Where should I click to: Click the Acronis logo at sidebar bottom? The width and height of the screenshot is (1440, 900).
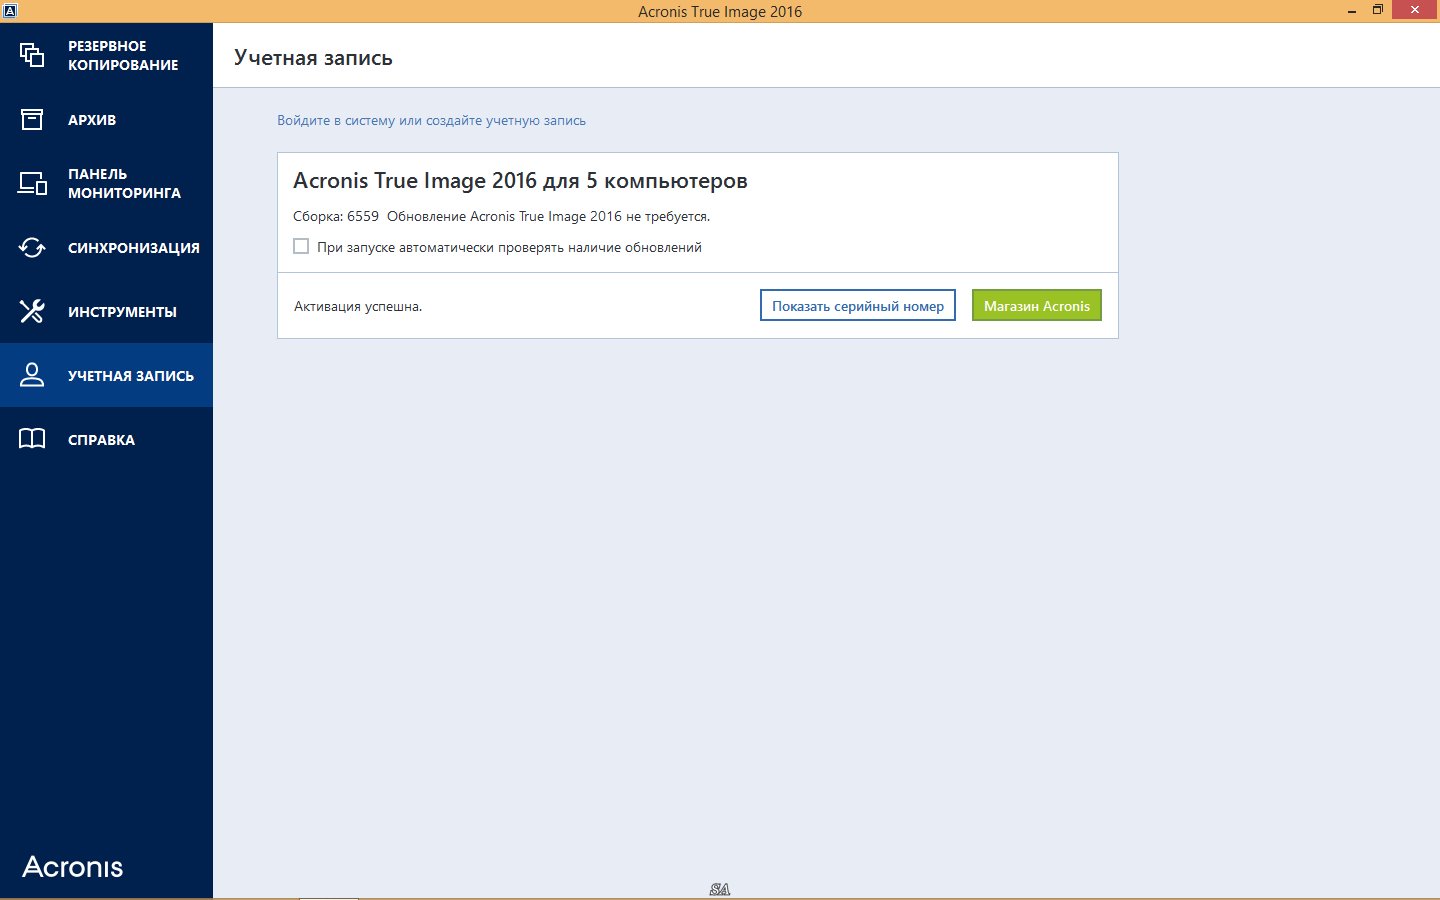73,867
